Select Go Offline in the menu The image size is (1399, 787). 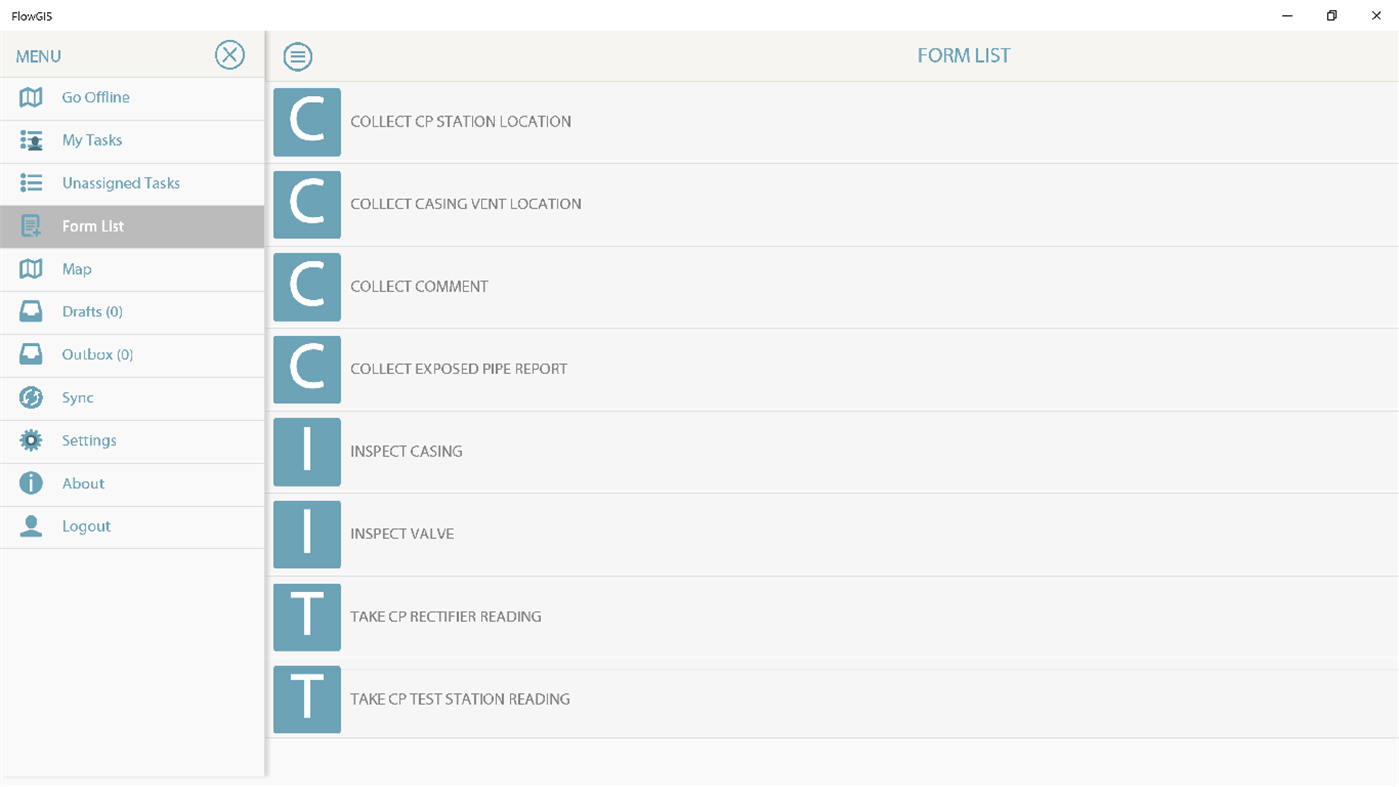pos(132,99)
